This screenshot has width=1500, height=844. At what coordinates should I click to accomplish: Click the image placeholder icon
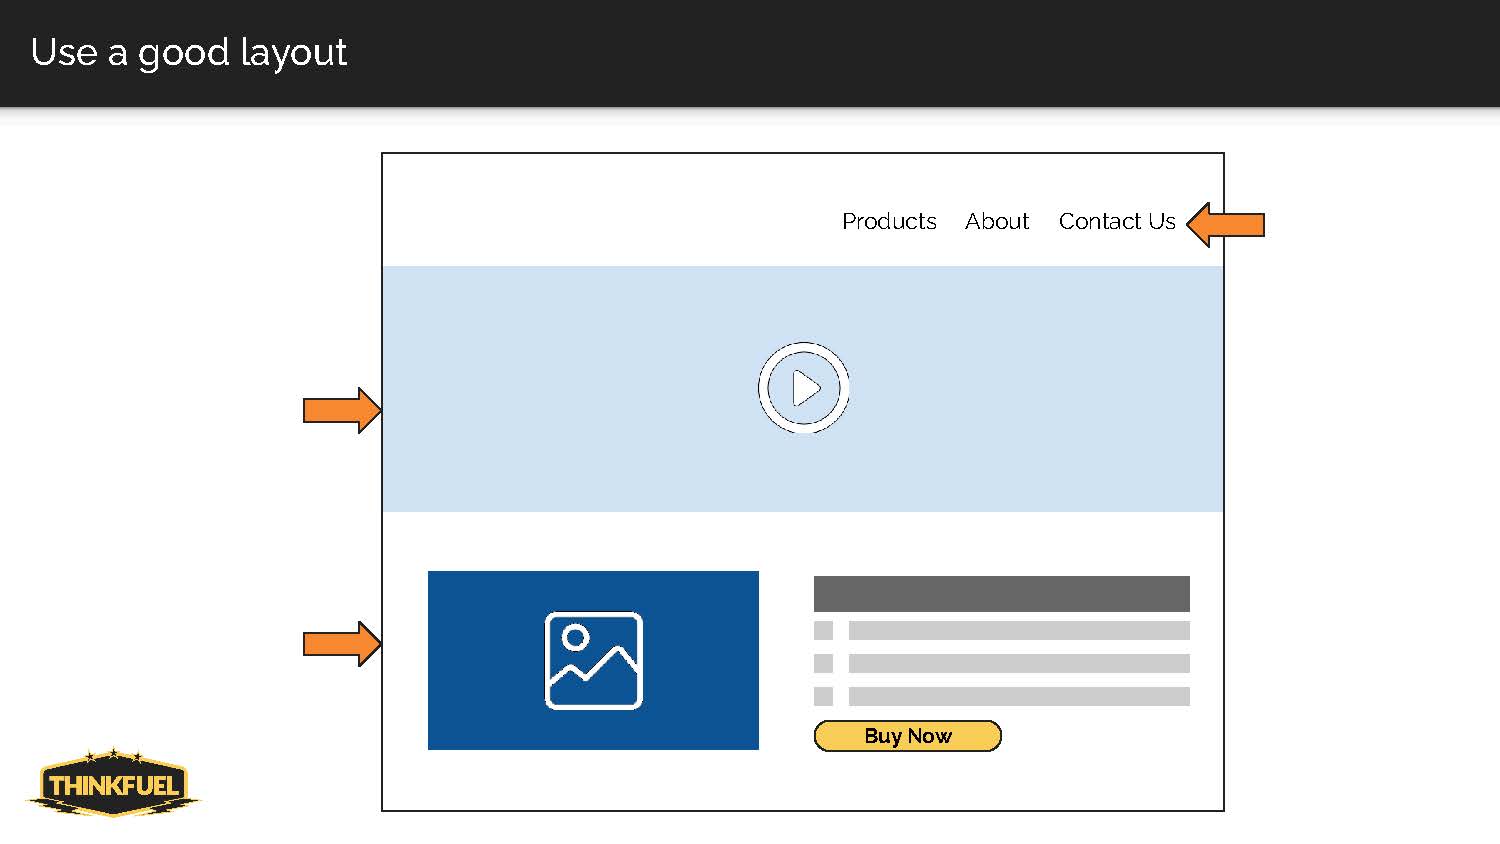click(594, 661)
